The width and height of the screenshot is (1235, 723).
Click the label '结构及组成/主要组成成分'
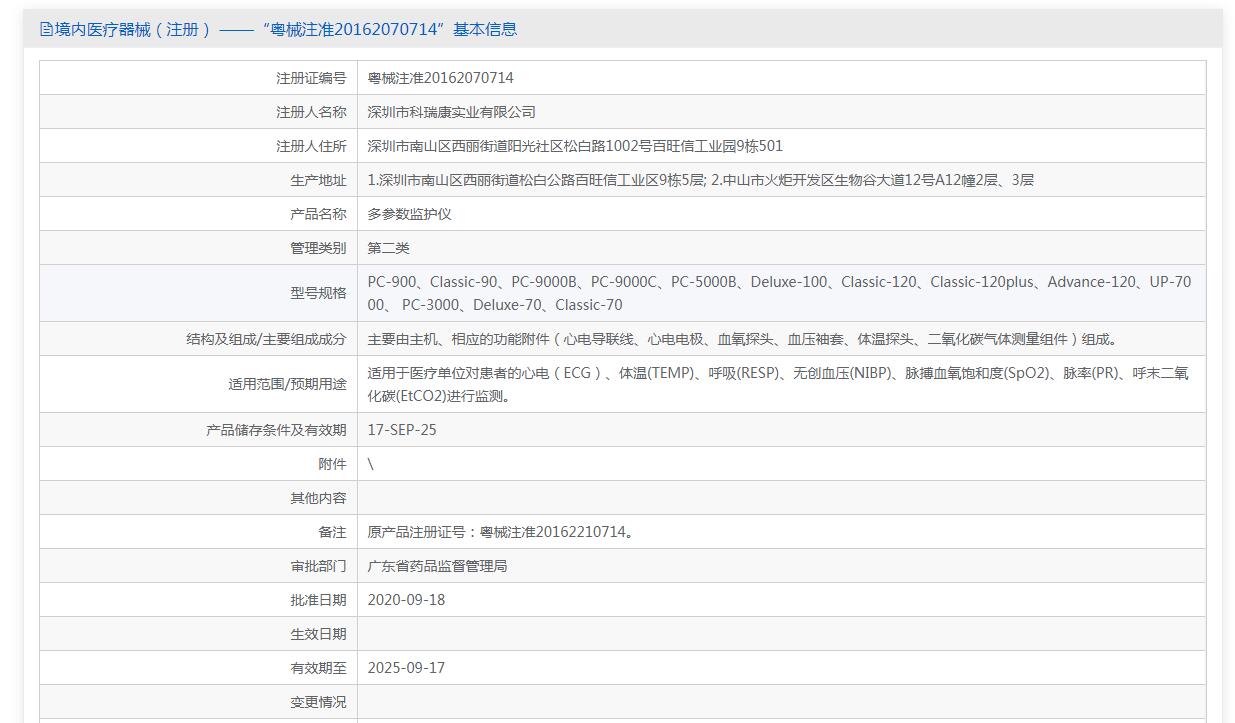click(x=266, y=339)
